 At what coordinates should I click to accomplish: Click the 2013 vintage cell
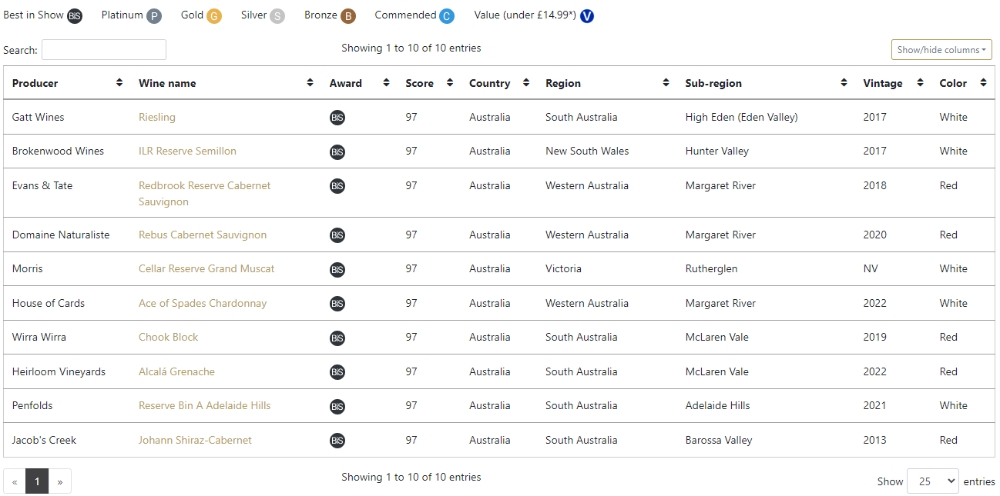click(x=874, y=440)
